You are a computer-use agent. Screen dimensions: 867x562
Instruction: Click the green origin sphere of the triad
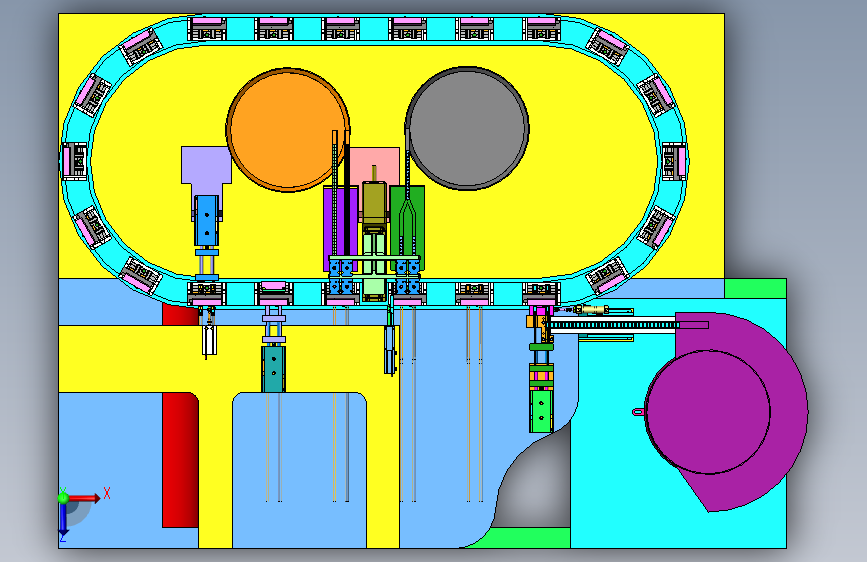point(63,498)
